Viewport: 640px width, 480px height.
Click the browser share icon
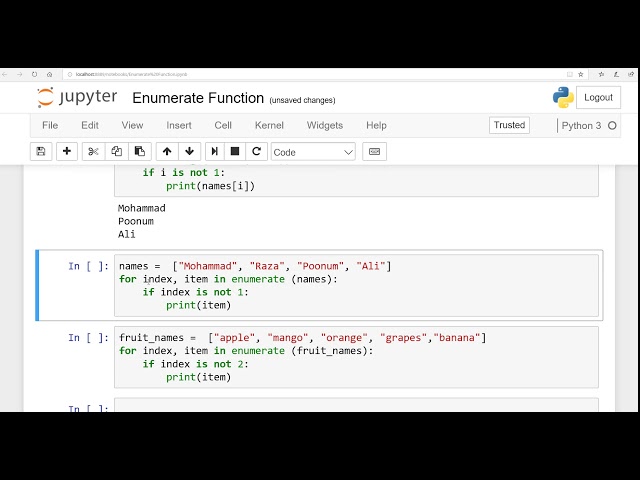(x=631, y=74)
